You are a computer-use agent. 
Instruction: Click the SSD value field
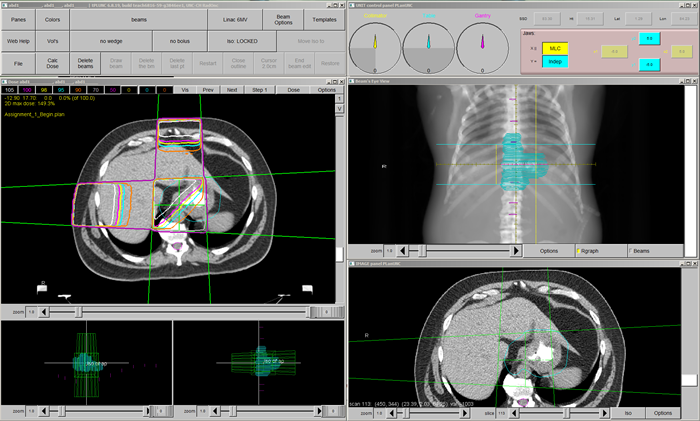(x=547, y=18)
